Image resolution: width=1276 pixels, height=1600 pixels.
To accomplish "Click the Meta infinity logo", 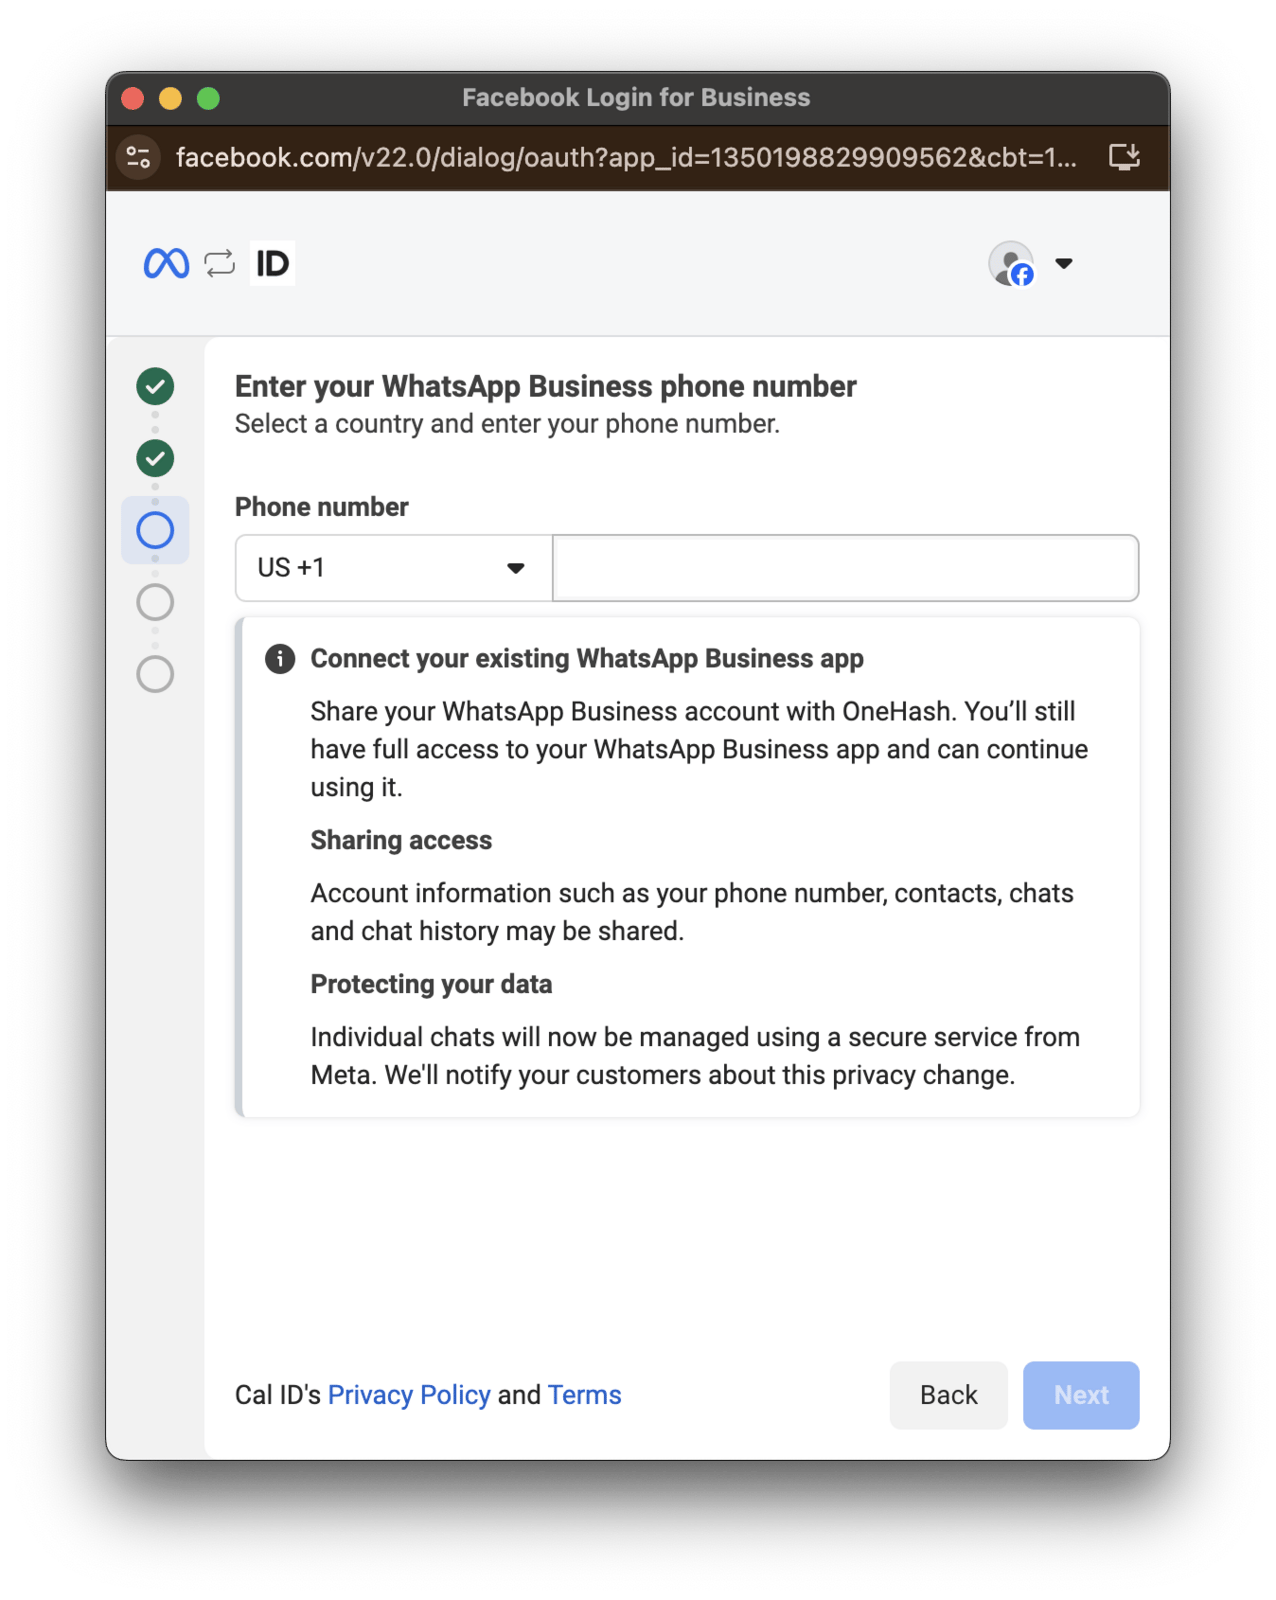I will coord(166,264).
